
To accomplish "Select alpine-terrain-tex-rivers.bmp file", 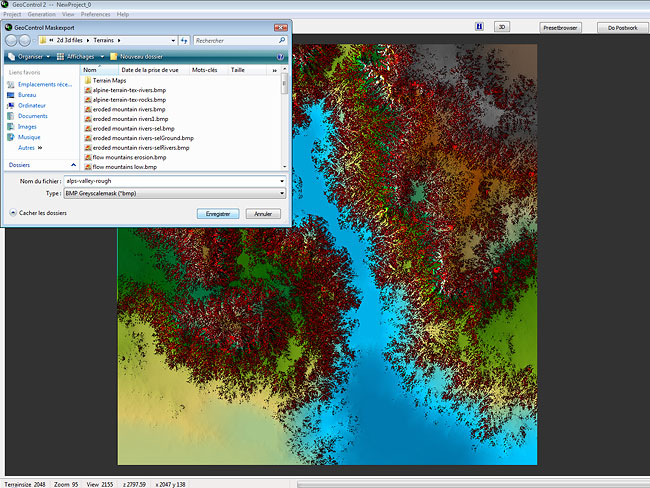I will [x=129, y=90].
